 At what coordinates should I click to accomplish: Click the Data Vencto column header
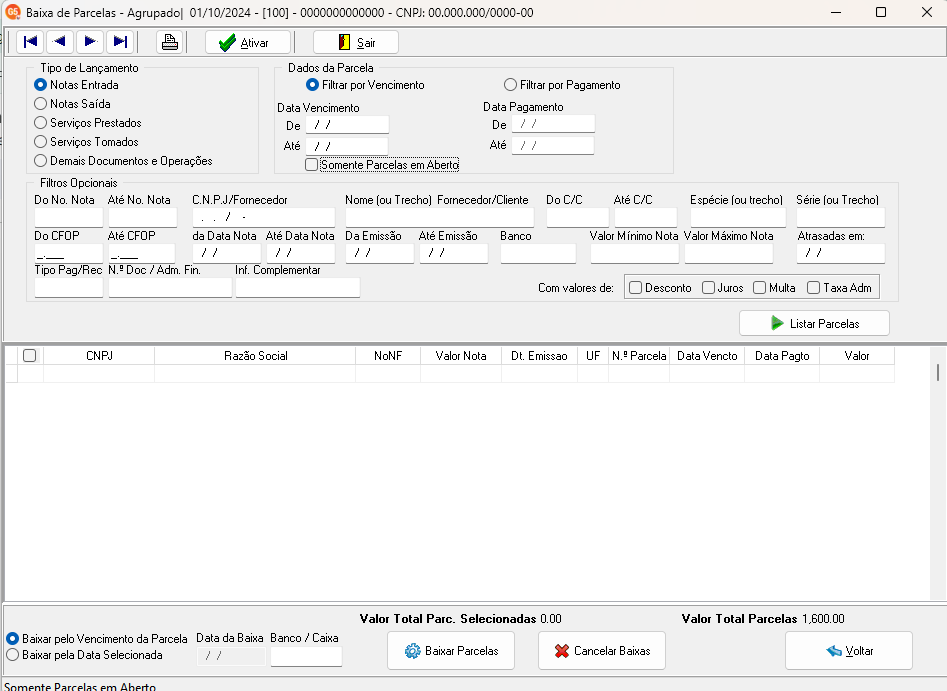click(x=707, y=356)
